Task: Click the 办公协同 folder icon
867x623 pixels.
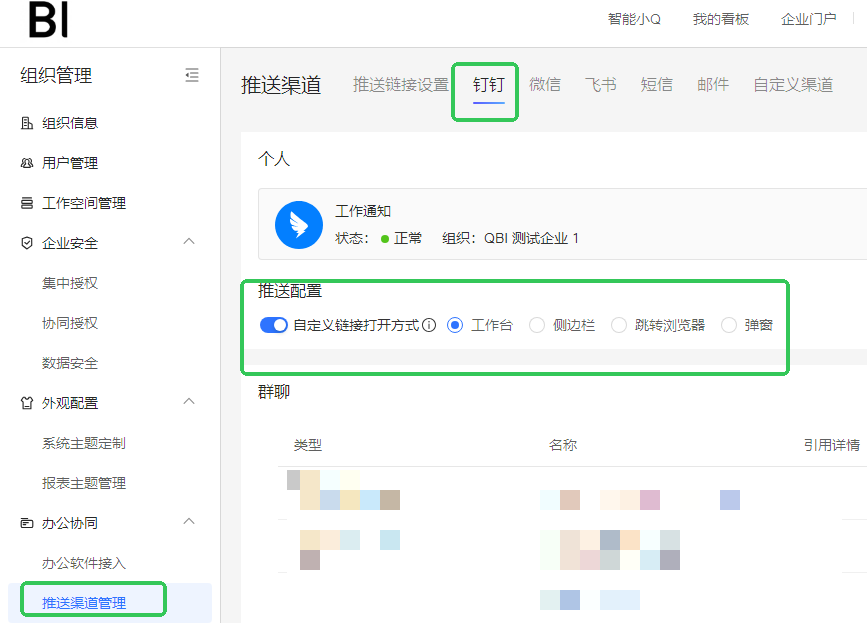Action: tap(27, 523)
